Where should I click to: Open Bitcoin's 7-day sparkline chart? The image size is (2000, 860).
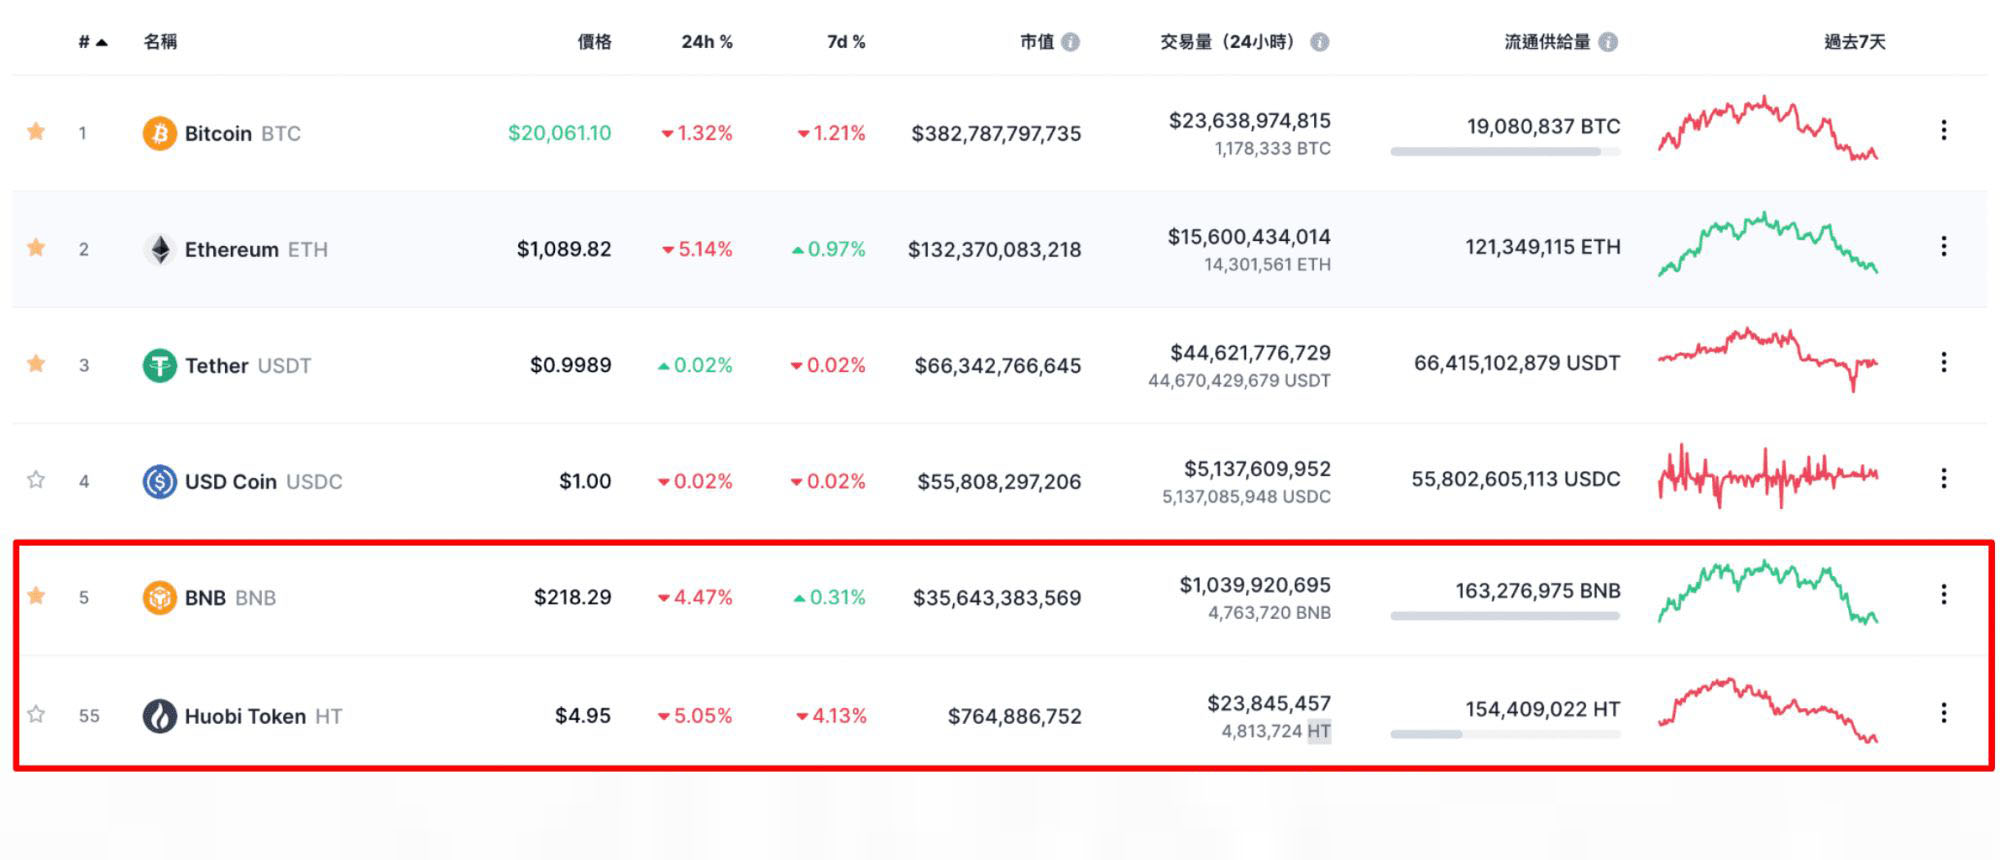[x=1767, y=128]
